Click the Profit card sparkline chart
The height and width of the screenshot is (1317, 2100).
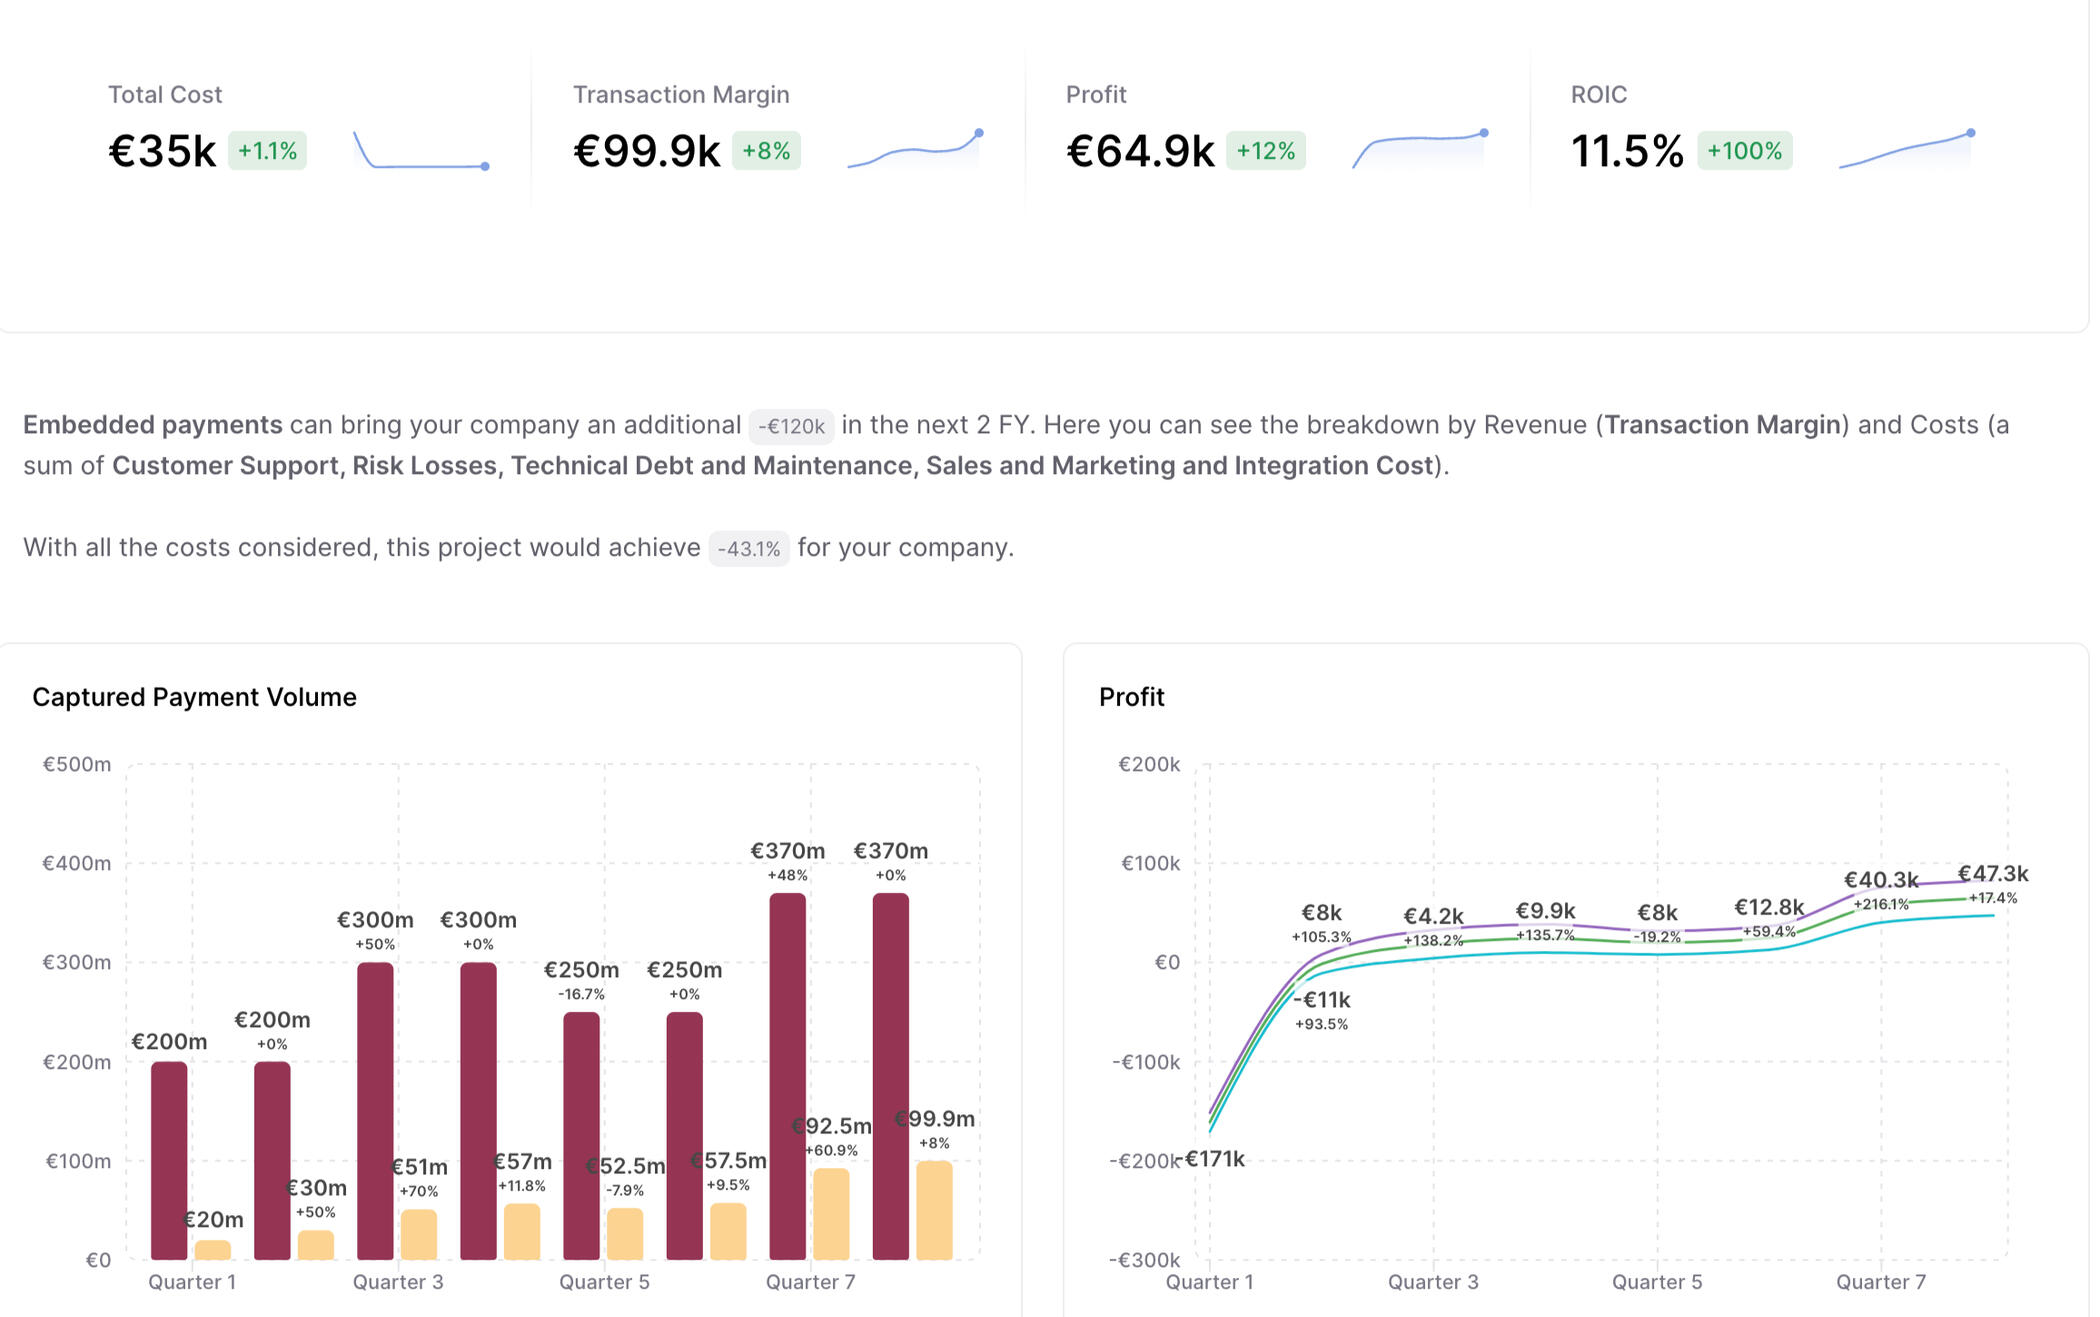tap(1419, 150)
